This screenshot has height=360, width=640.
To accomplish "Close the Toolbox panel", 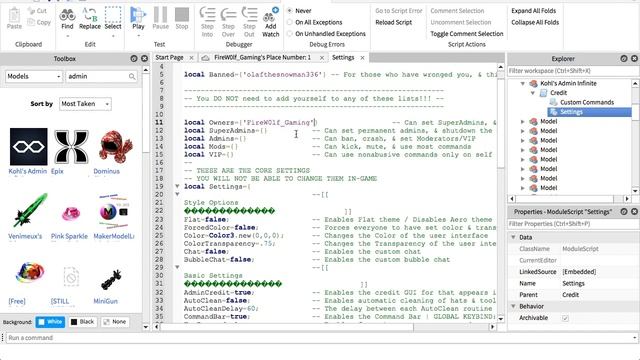I will point(144,58).
